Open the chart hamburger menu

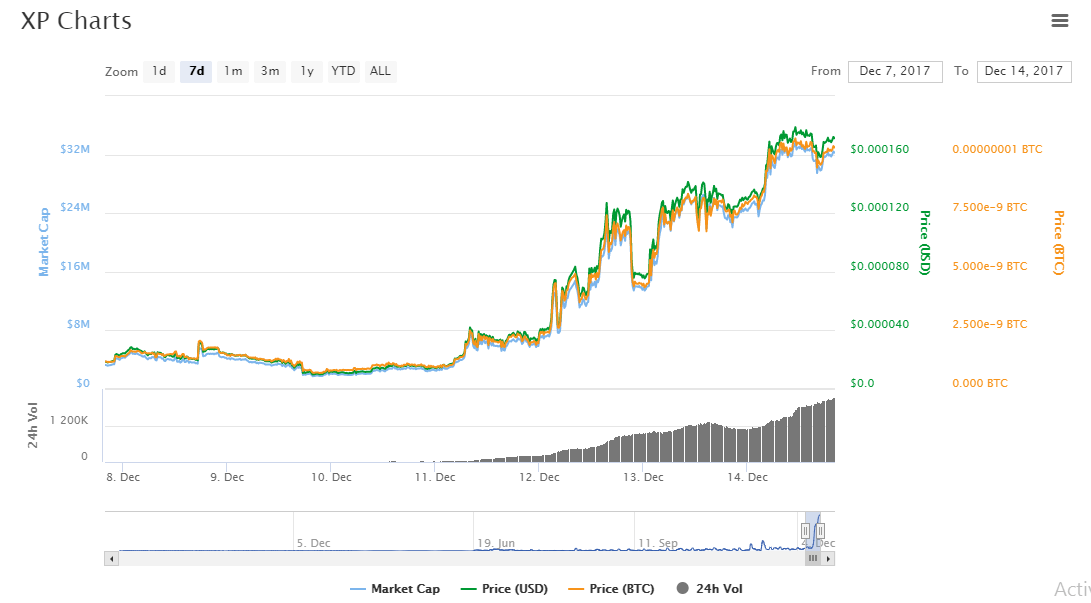(x=1060, y=20)
